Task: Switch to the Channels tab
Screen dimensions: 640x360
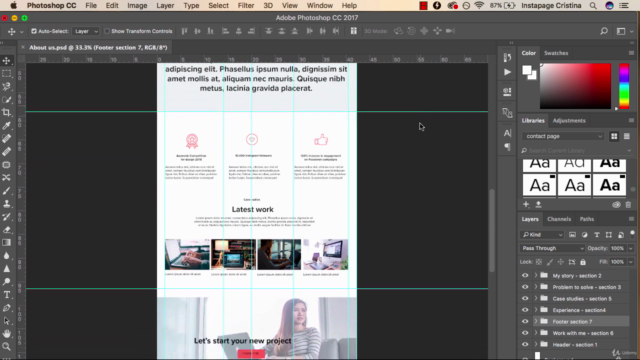Action: [559, 219]
